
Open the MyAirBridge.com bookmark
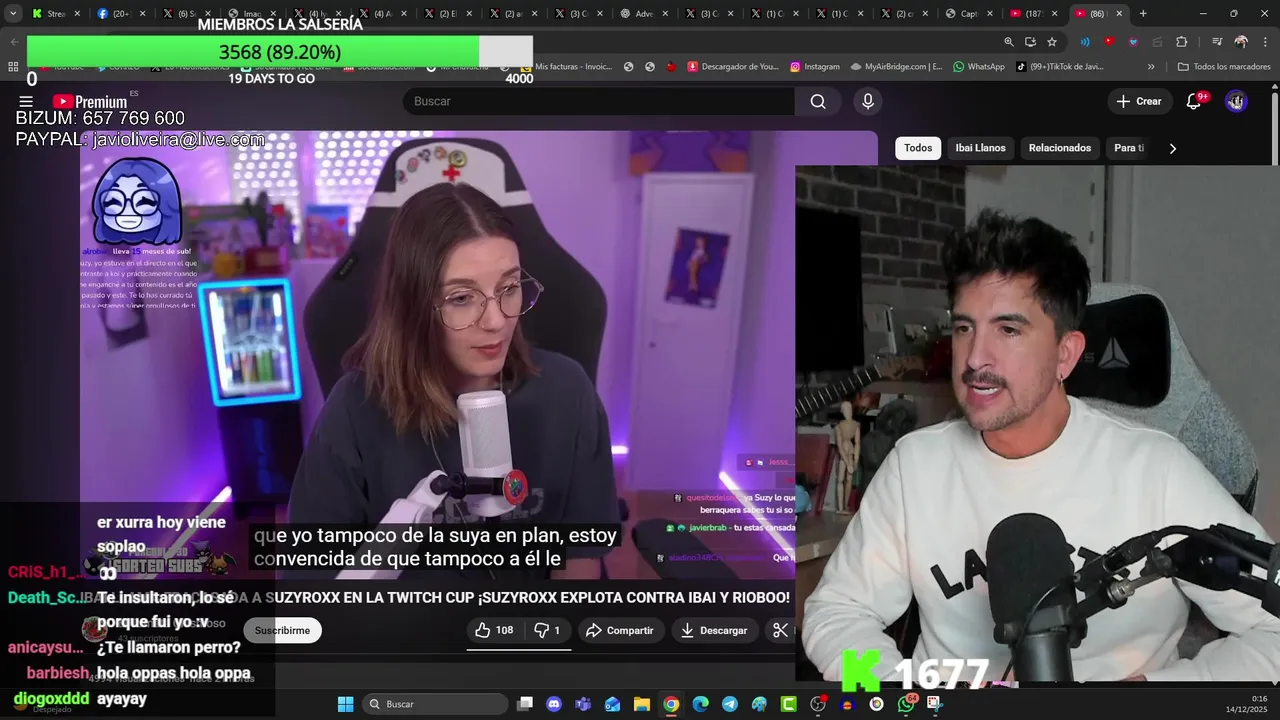coord(896,67)
